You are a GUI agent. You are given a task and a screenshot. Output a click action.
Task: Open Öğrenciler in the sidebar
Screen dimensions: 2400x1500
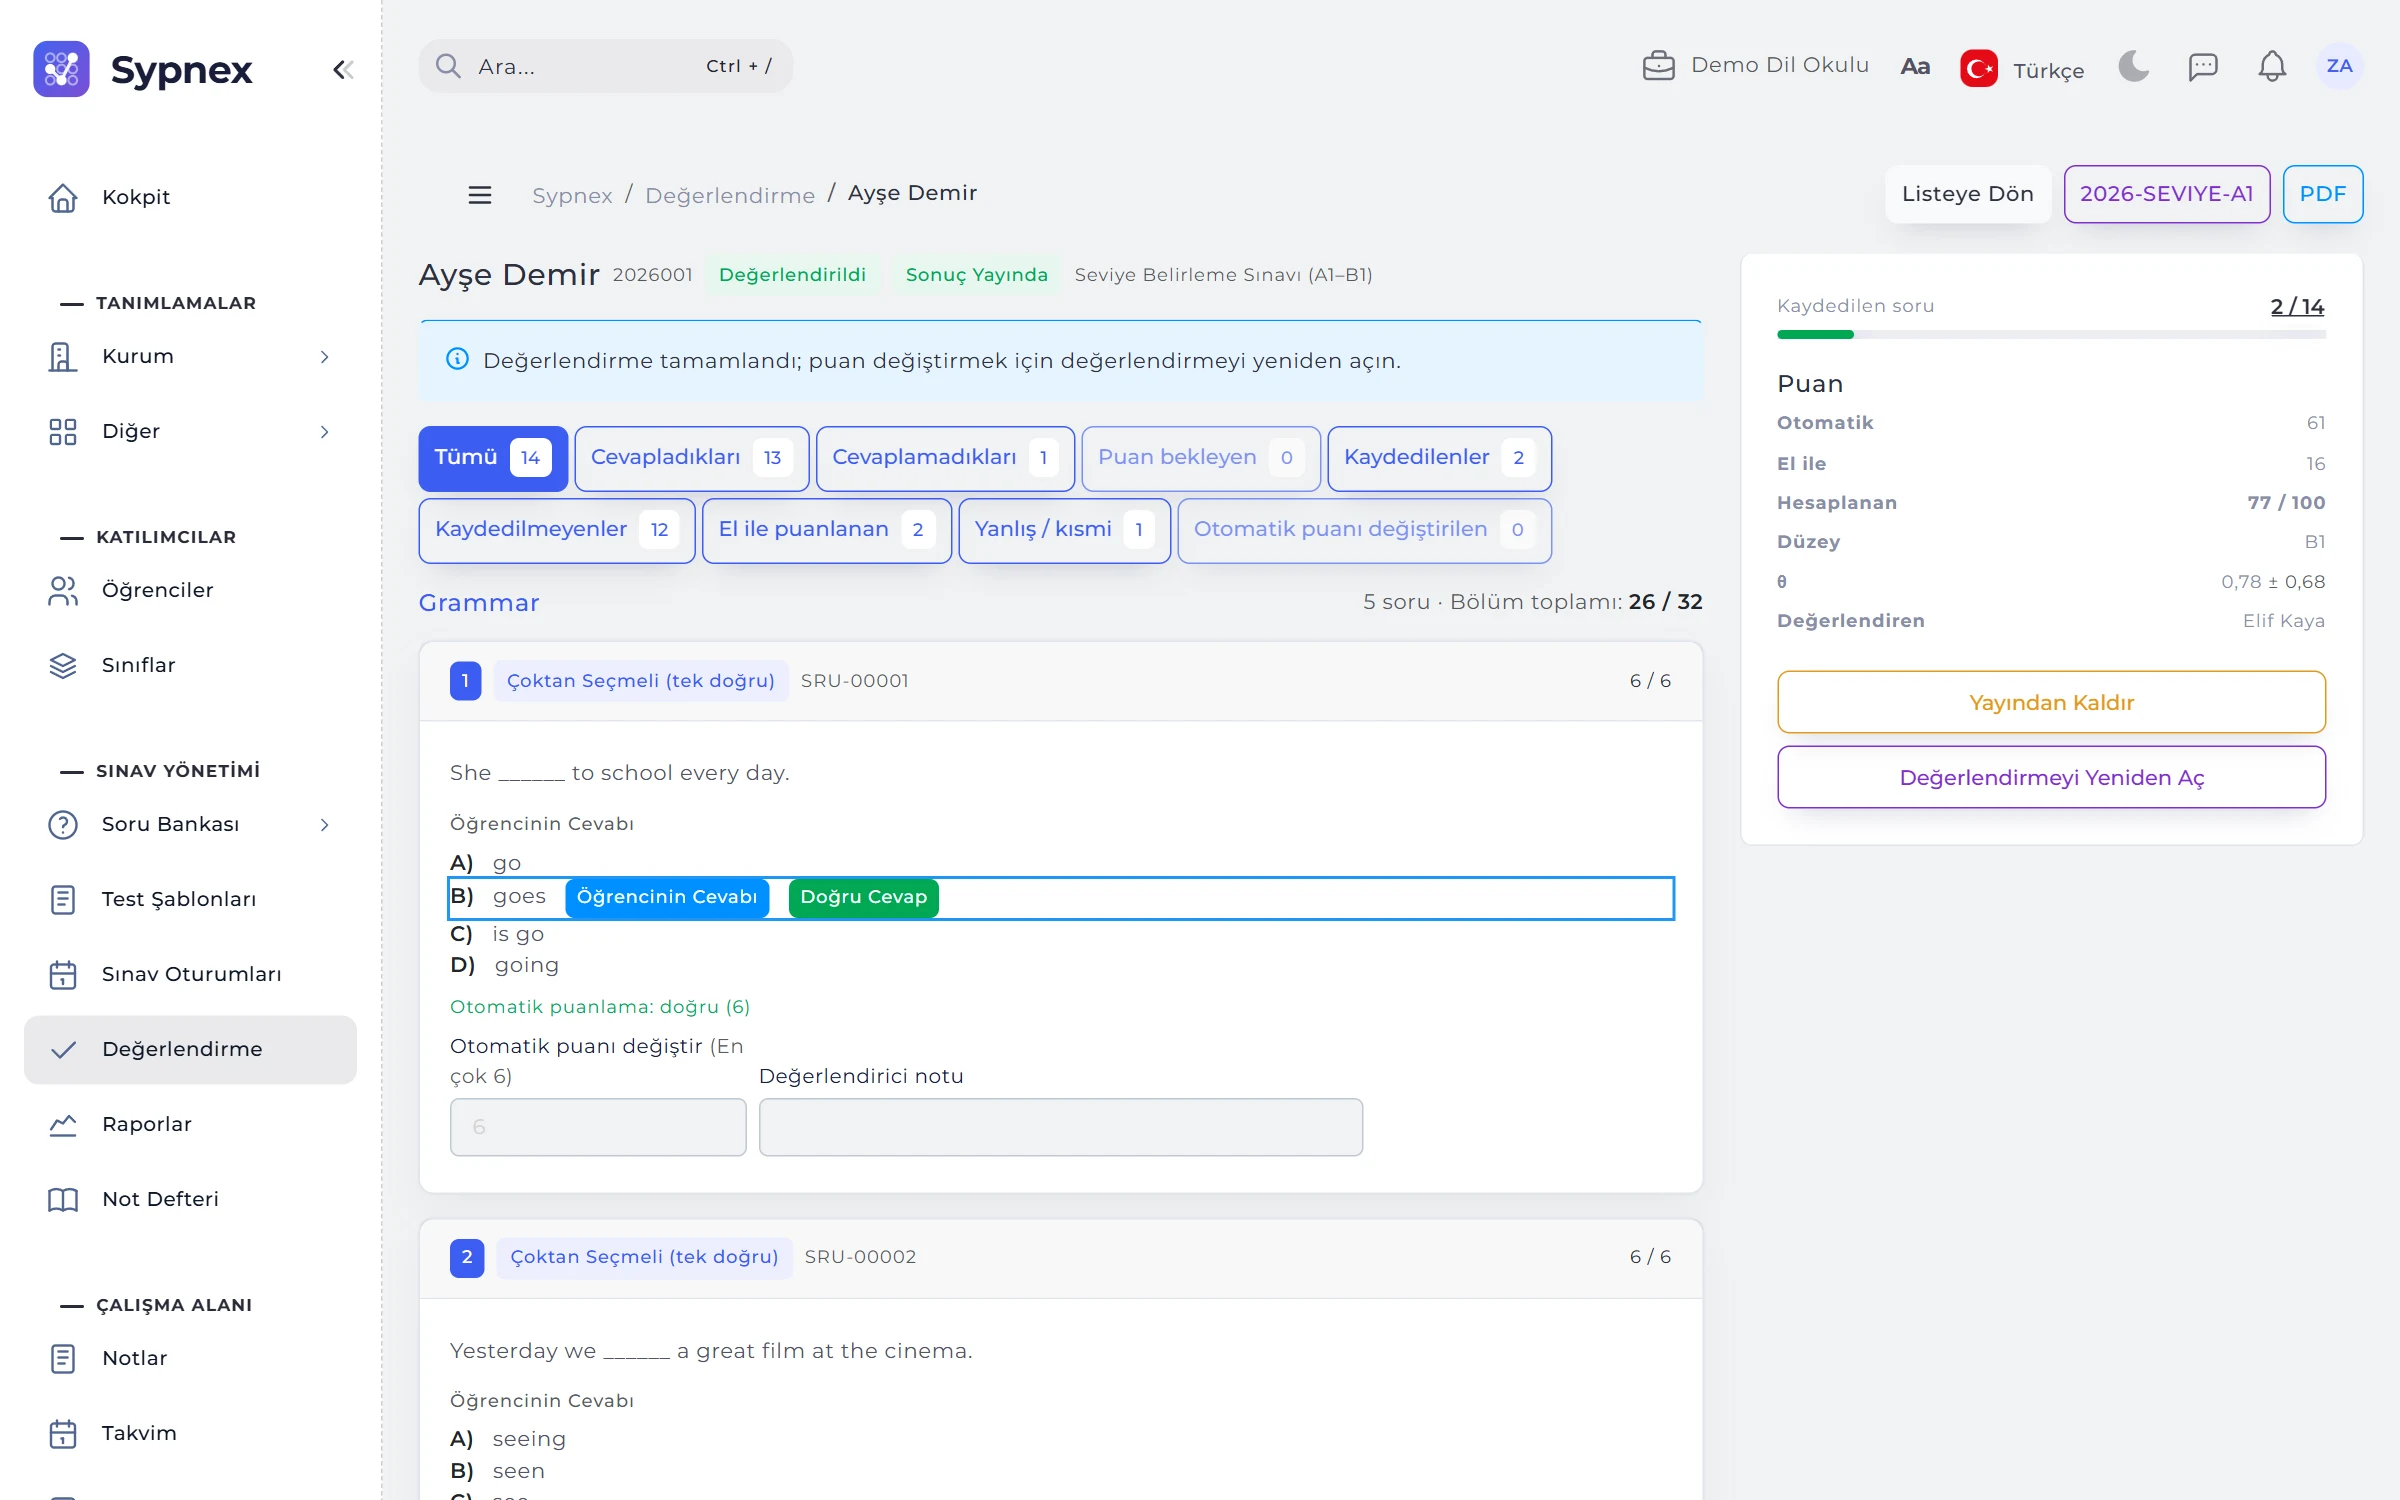pos(190,590)
